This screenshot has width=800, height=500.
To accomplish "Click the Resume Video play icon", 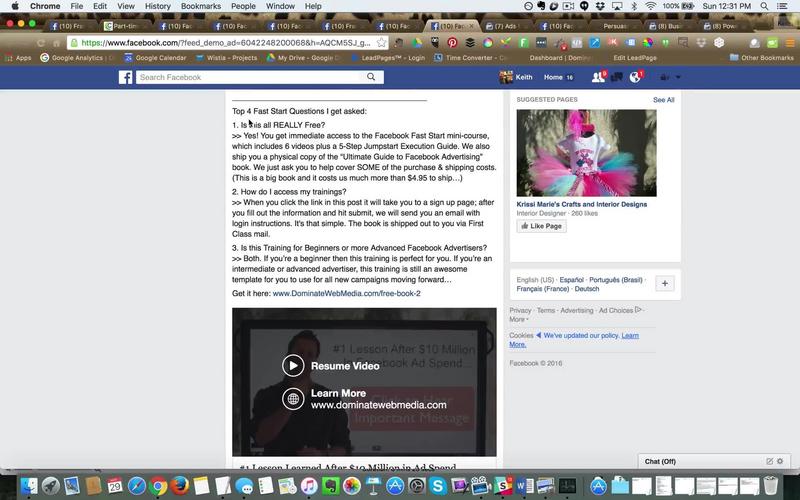I will click(293, 365).
